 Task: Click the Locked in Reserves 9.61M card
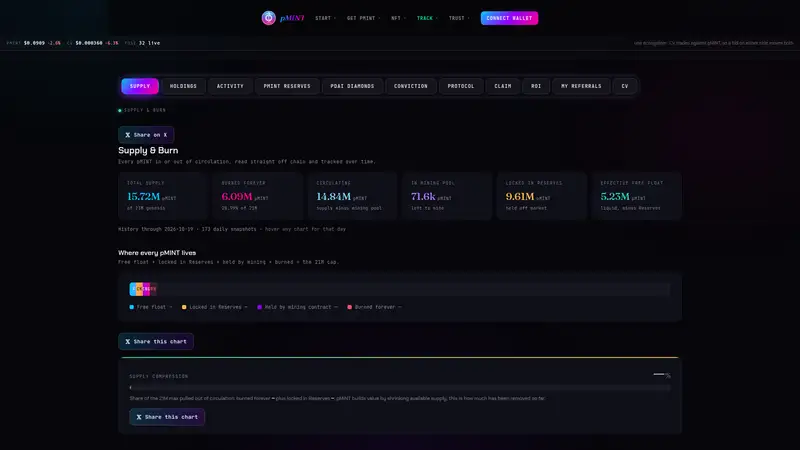(542, 196)
